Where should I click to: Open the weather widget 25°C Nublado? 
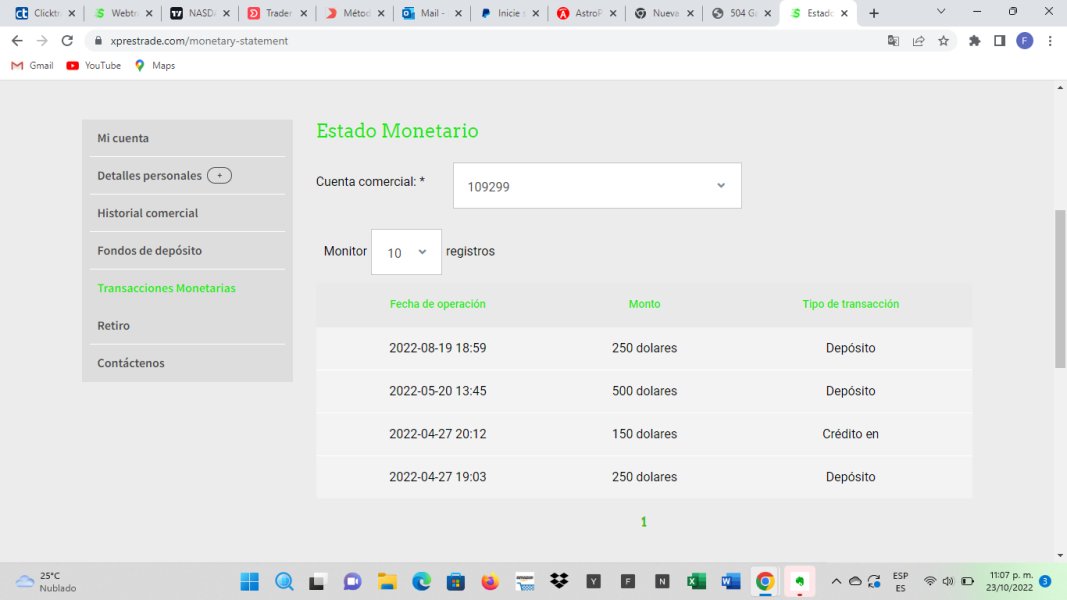coord(46,582)
